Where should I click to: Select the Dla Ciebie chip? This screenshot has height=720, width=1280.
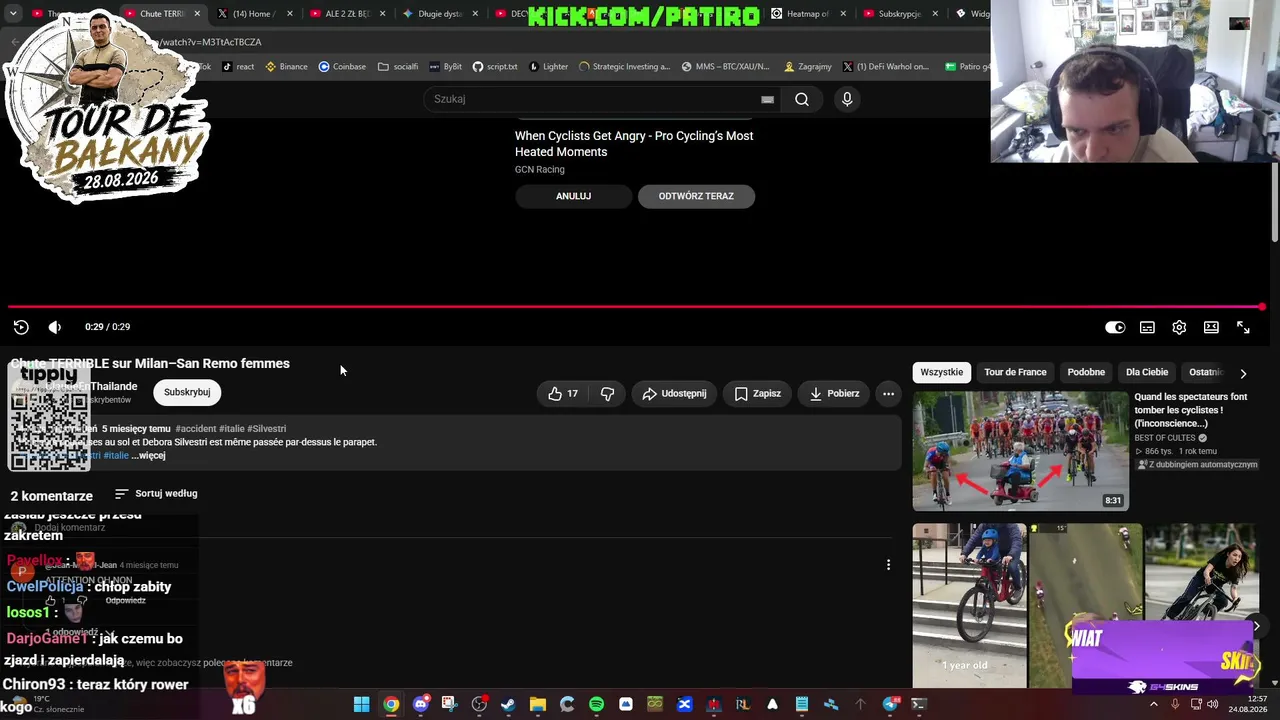1147,372
